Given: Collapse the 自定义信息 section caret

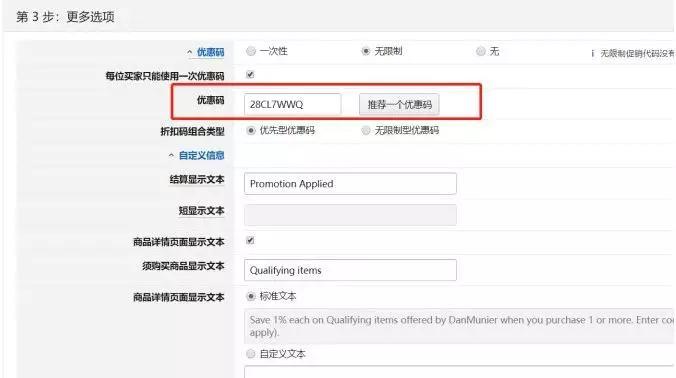Looking at the screenshot, I should [172, 155].
